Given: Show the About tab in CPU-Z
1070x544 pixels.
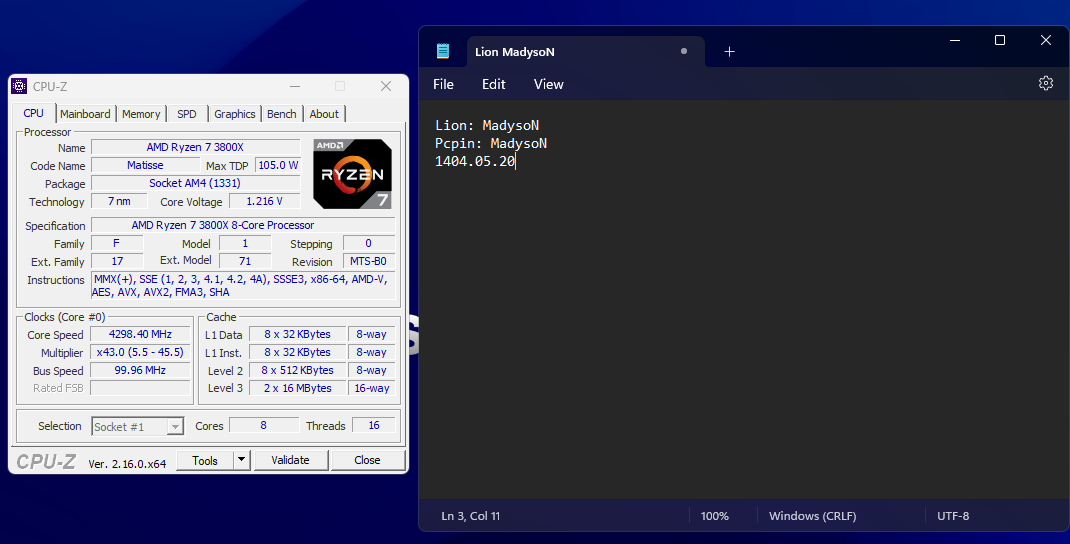Looking at the screenshot, I should point(324,114).
